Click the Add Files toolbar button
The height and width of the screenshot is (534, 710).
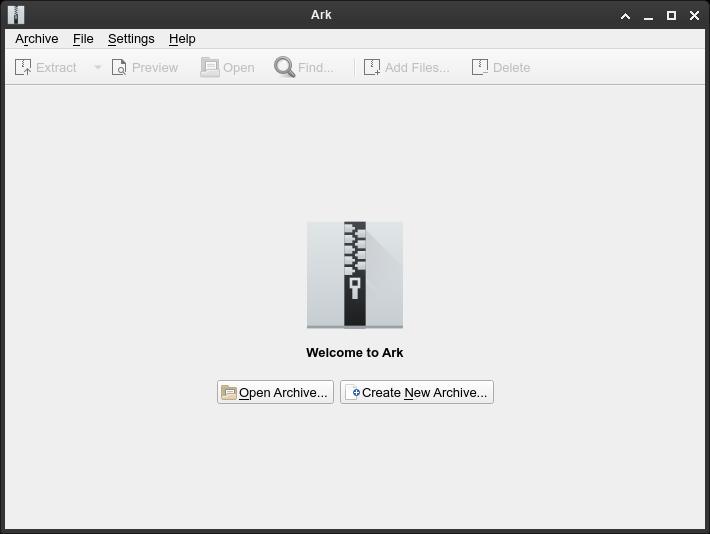coord(407,67)
